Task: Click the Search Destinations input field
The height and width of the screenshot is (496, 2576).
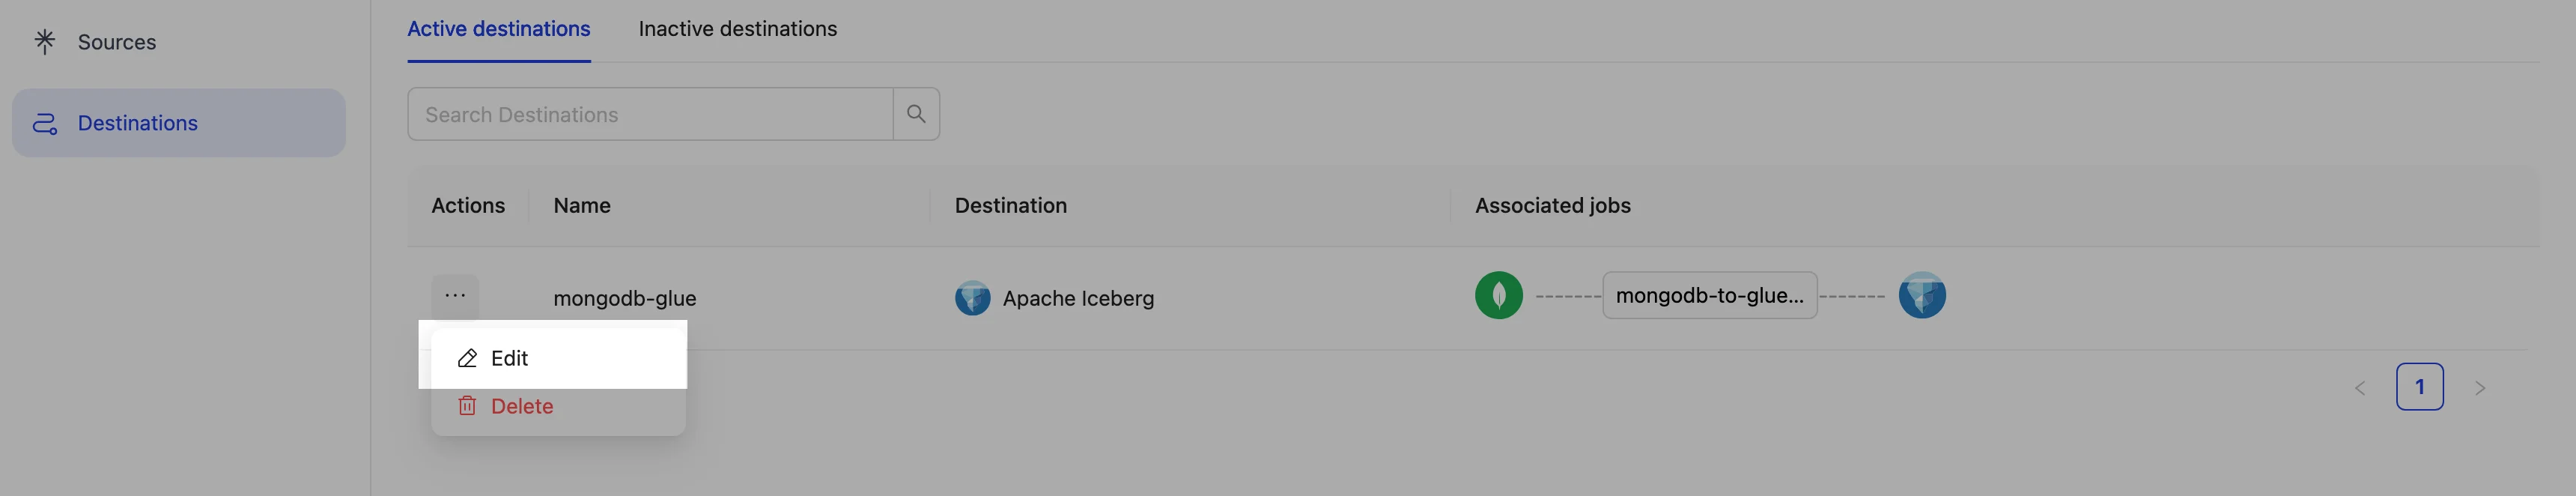Action: (x=650, y=114)
